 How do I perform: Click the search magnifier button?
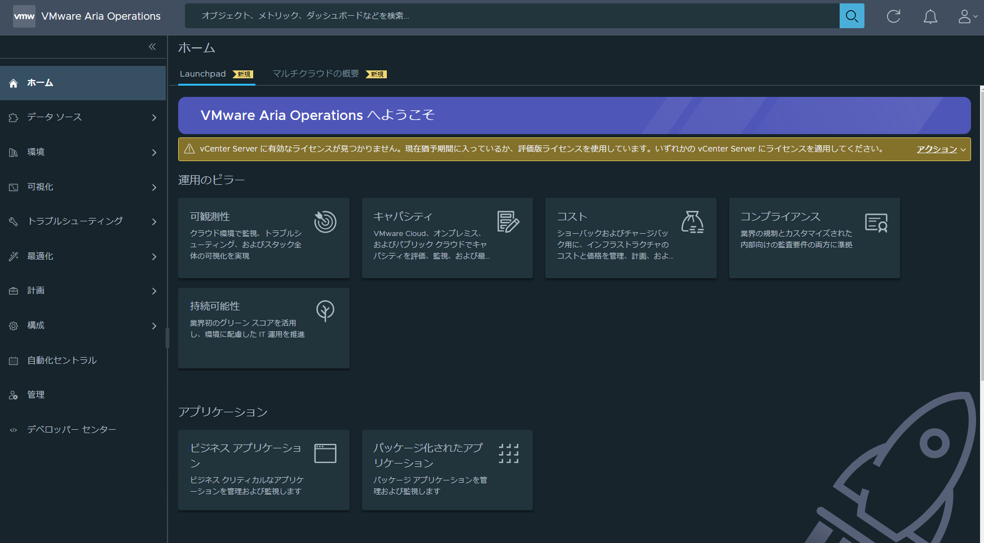(851, 16)
